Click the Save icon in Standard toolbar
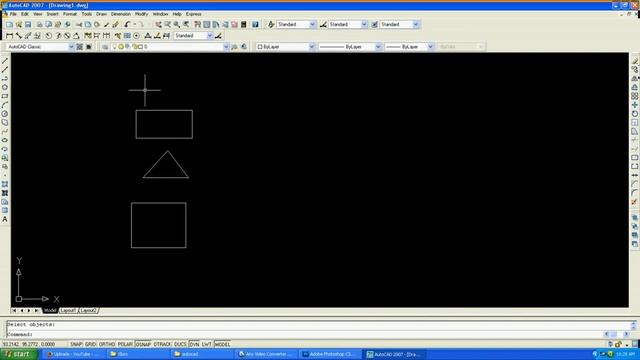The image size is (640, 360). [x=28, y=24]
